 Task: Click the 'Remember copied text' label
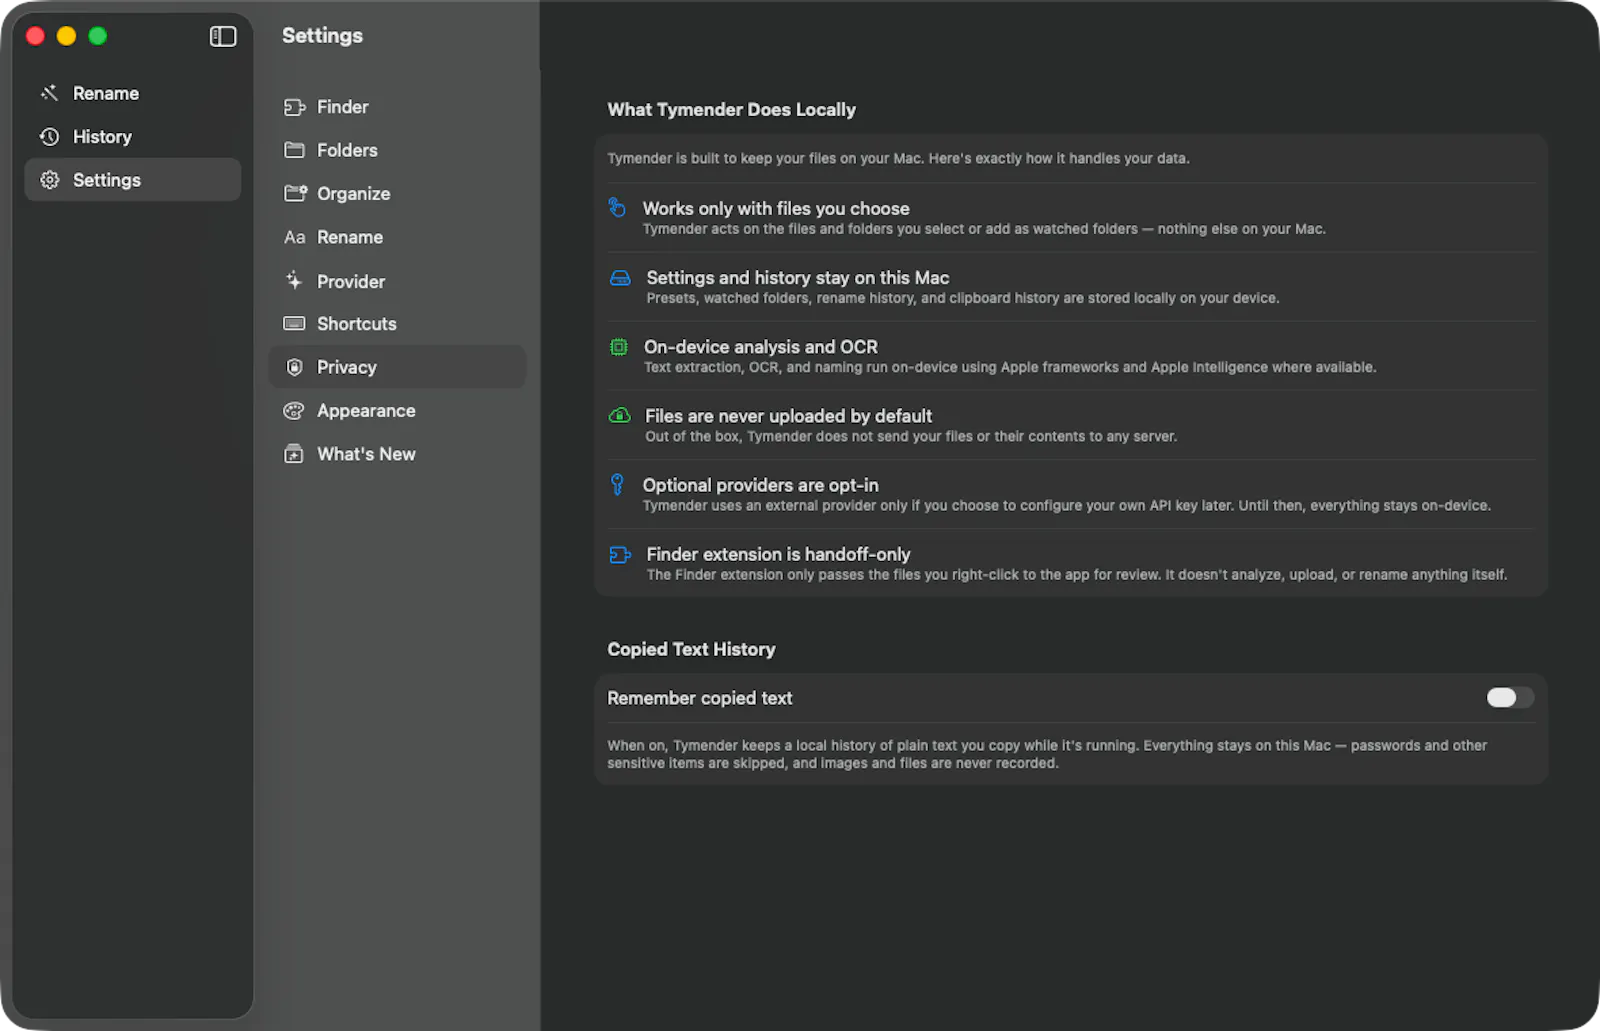pyautogui.click(x=700, y=698)
